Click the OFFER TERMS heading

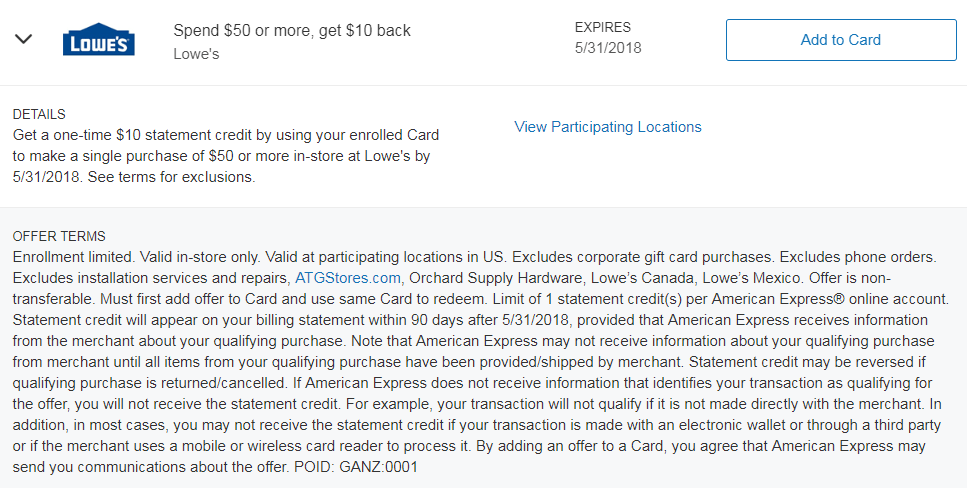(59, 237)
